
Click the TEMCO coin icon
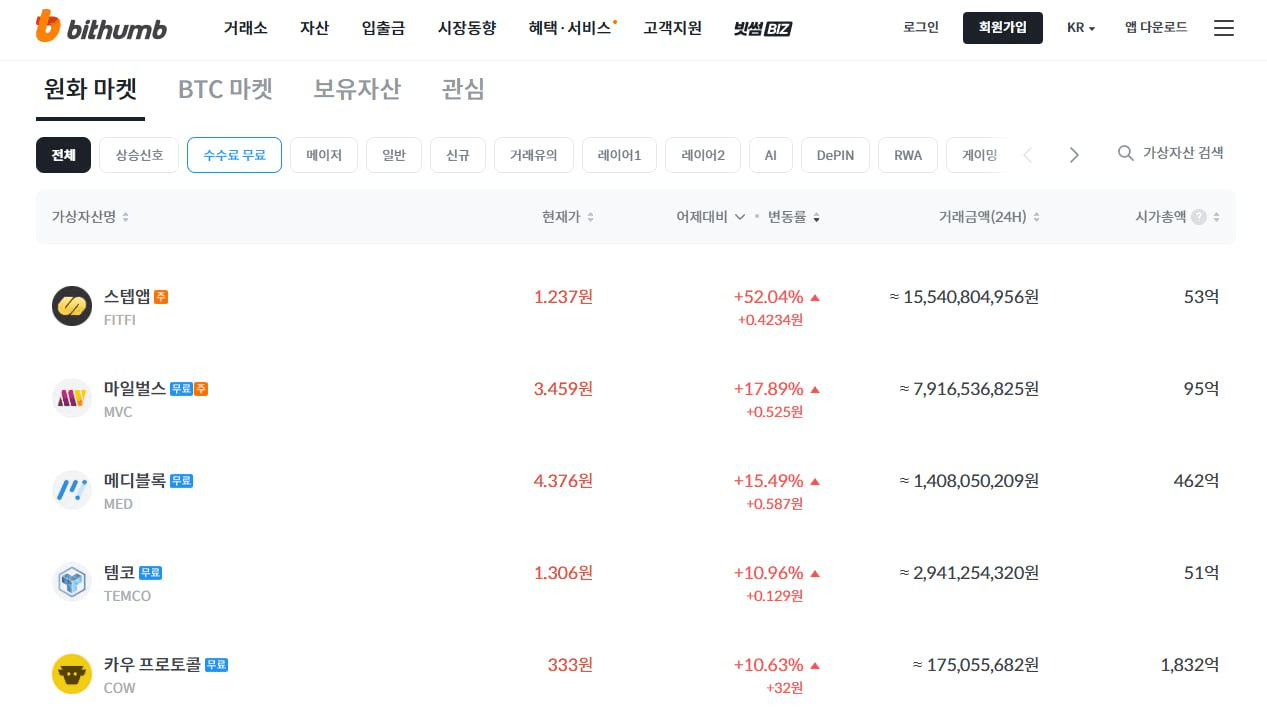72,582
